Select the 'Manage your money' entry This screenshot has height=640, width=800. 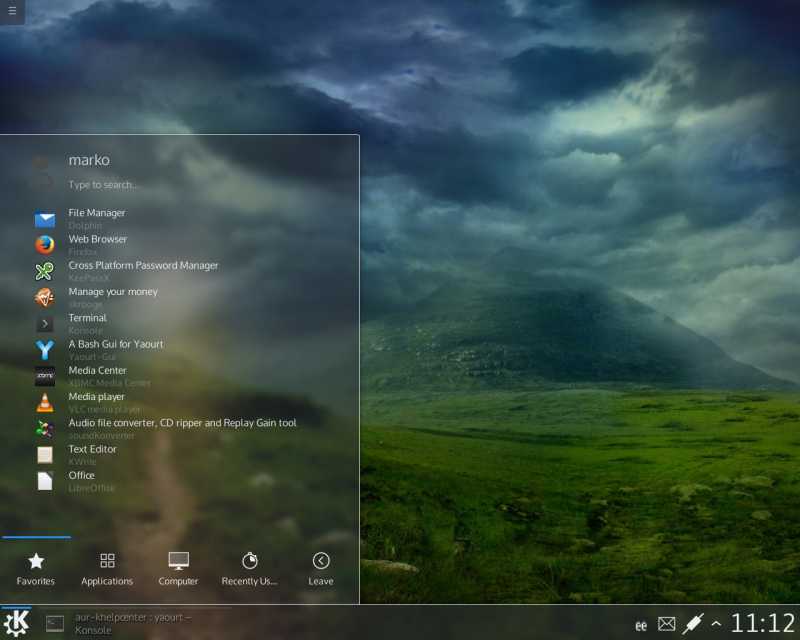[x=113, y=291]
